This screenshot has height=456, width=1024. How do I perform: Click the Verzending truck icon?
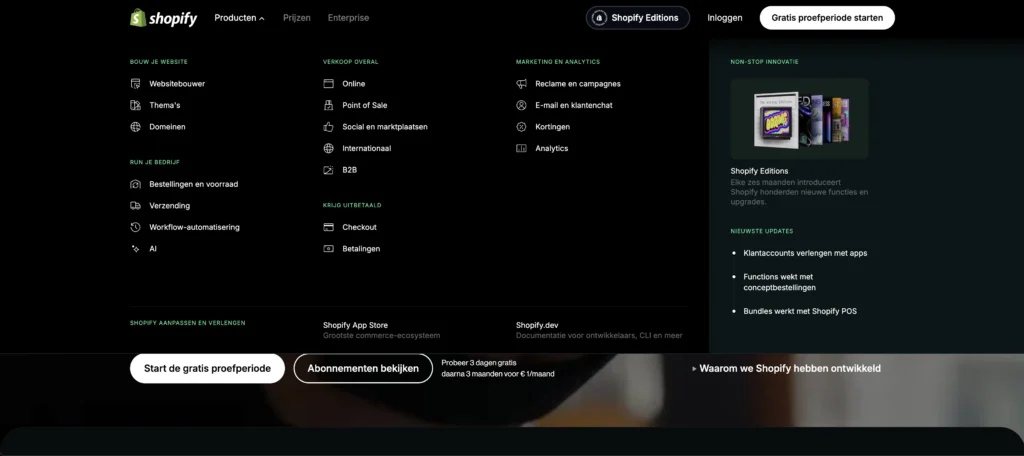(x=136, y=206)
